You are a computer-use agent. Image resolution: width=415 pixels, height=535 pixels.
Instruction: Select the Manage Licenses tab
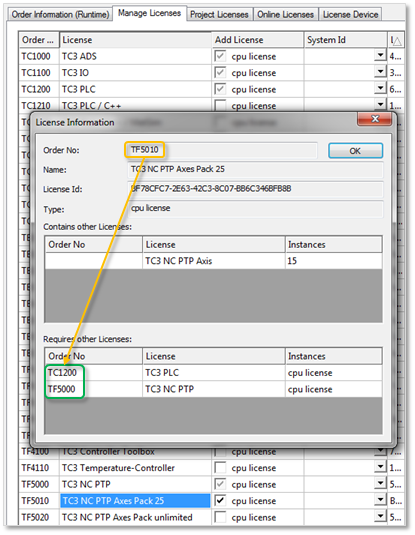[149, 13]
